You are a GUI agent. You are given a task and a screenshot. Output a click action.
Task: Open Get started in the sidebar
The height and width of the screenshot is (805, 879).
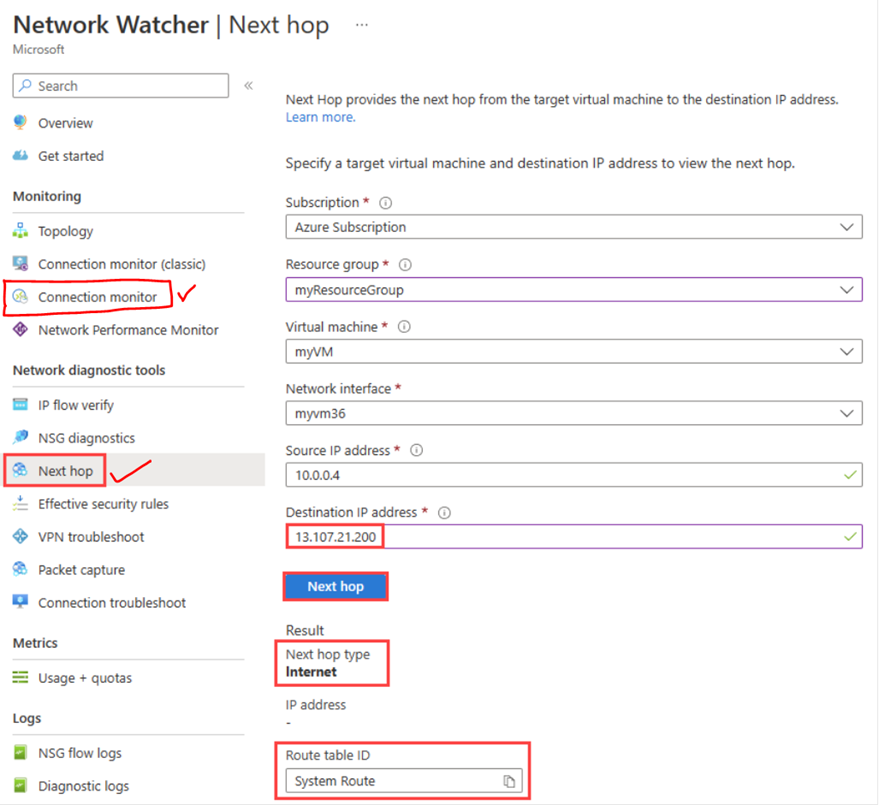click(x=71, y=156)
